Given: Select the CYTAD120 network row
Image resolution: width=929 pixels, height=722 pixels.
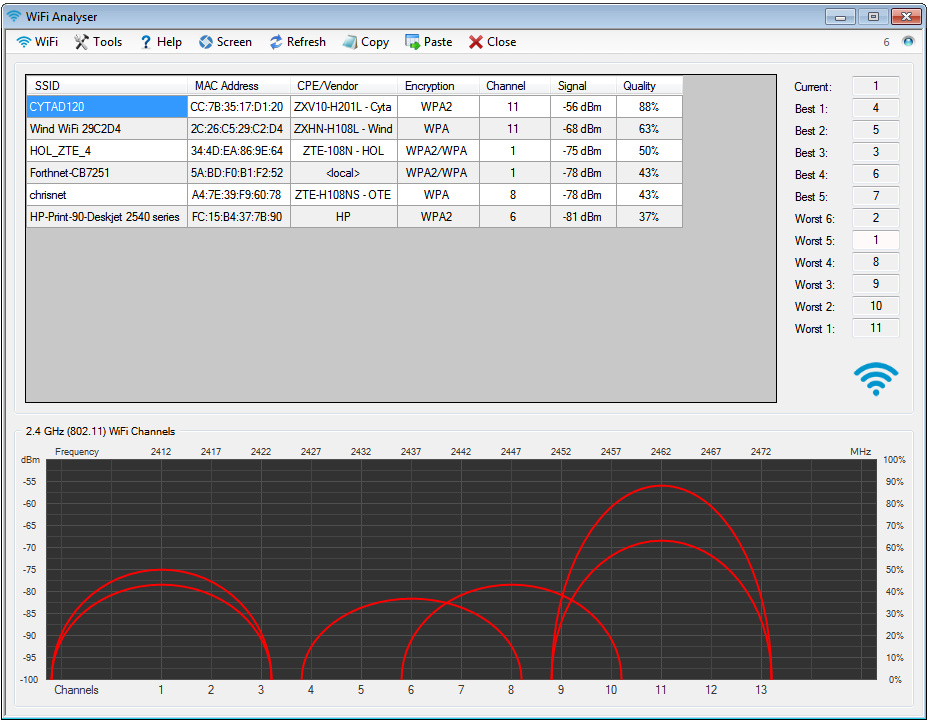Looking at the screenshot, I should pyautogui.click(x=106, y=107).
